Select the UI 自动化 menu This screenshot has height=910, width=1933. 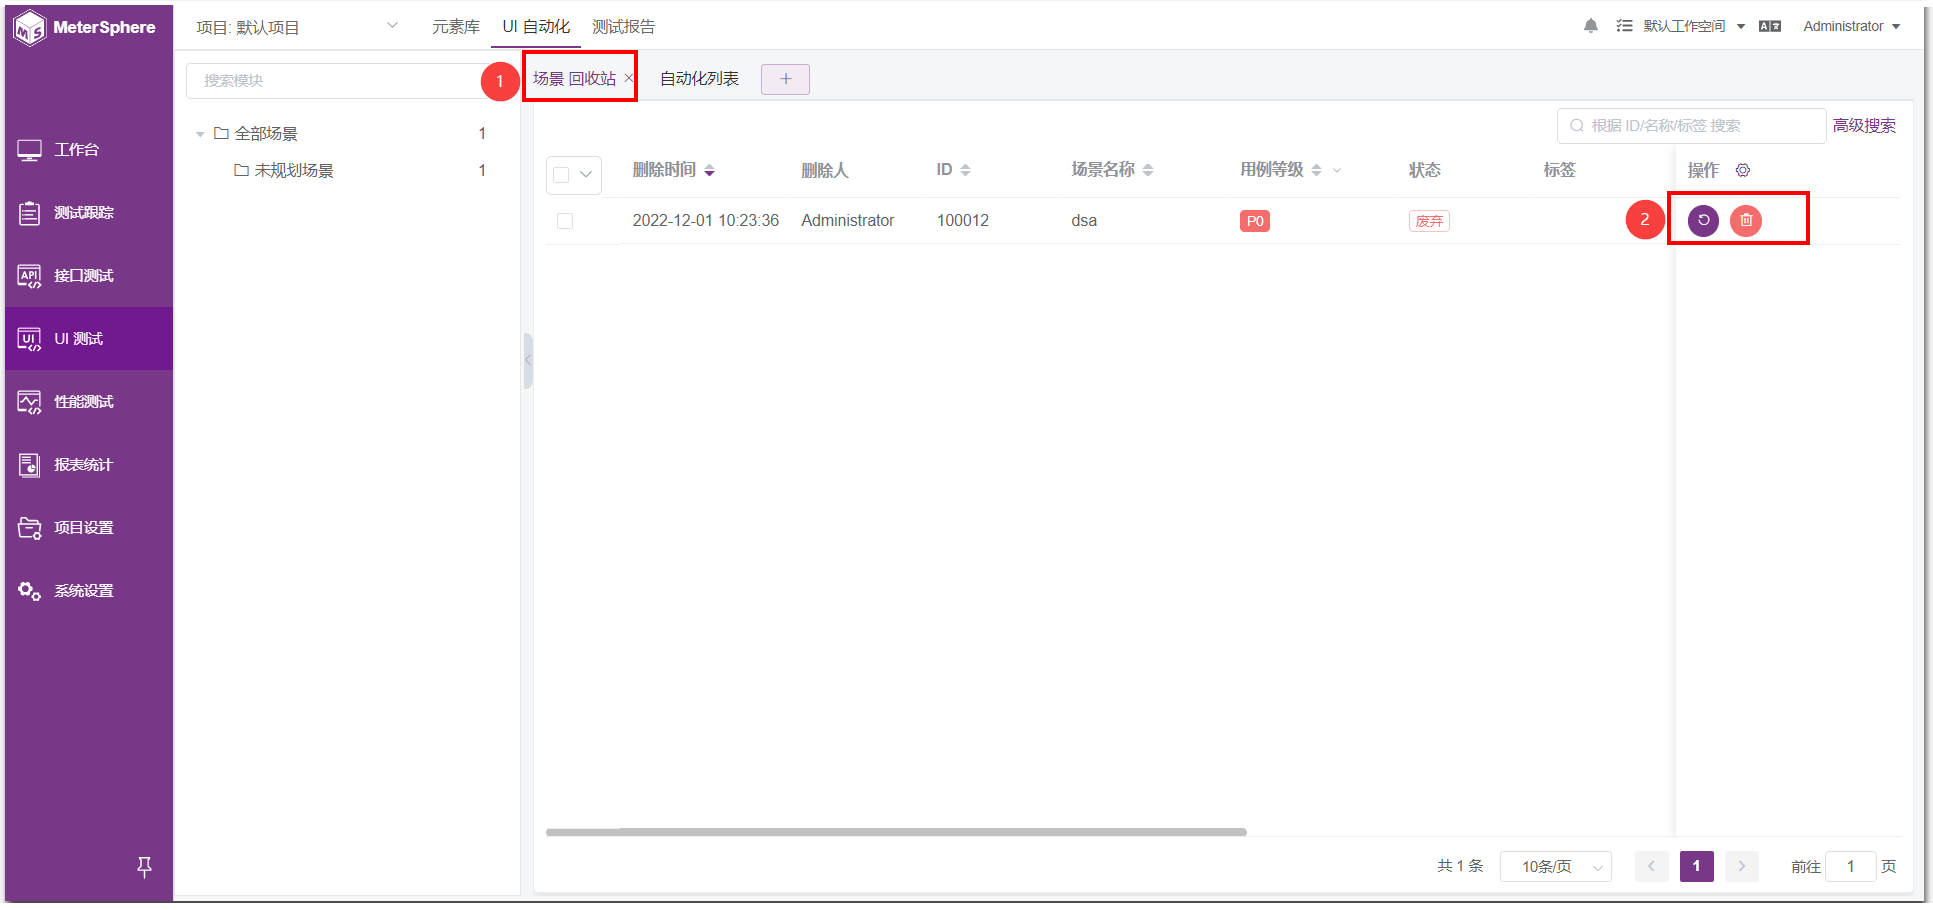(536, 27)
